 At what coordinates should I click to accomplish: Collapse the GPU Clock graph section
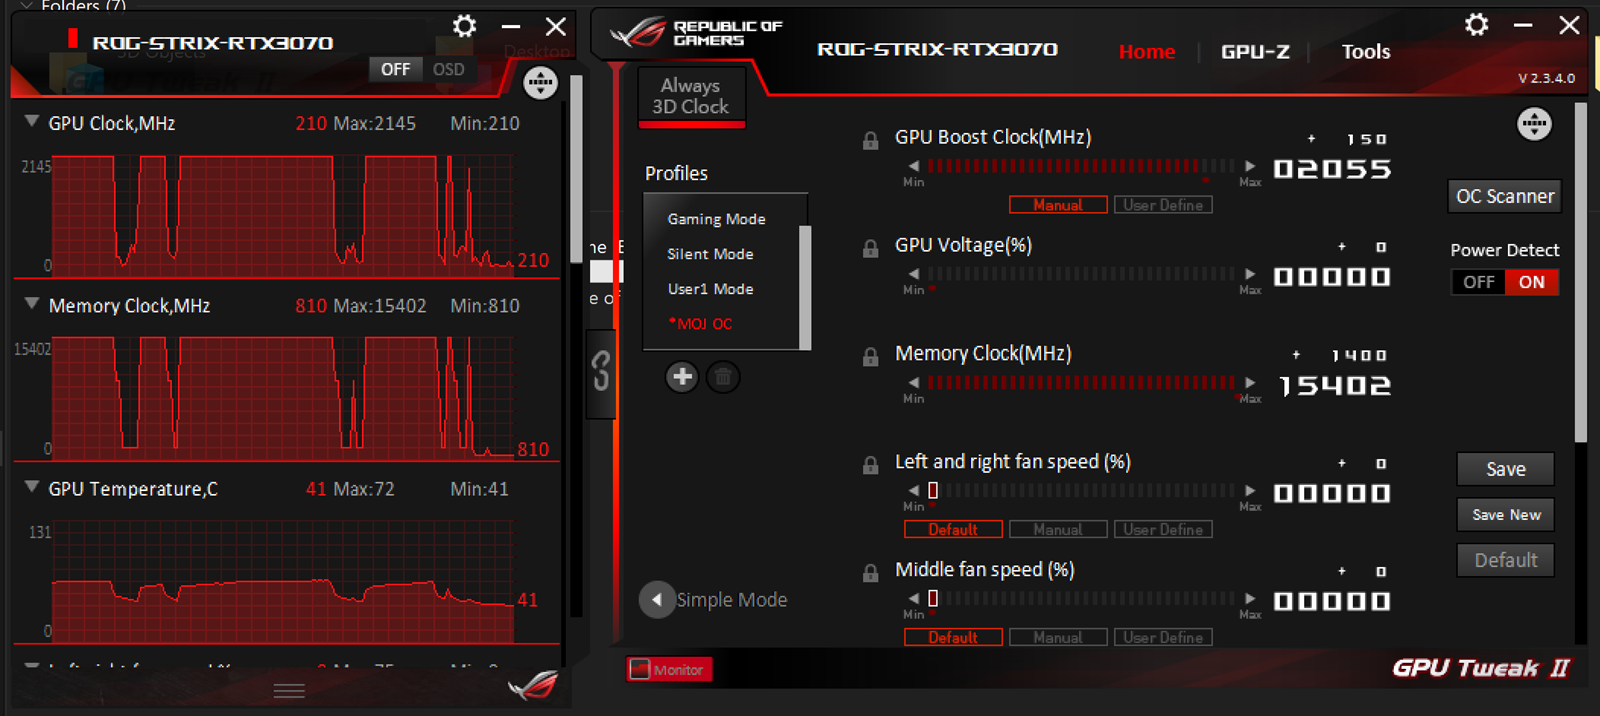[x=32, y=121]
